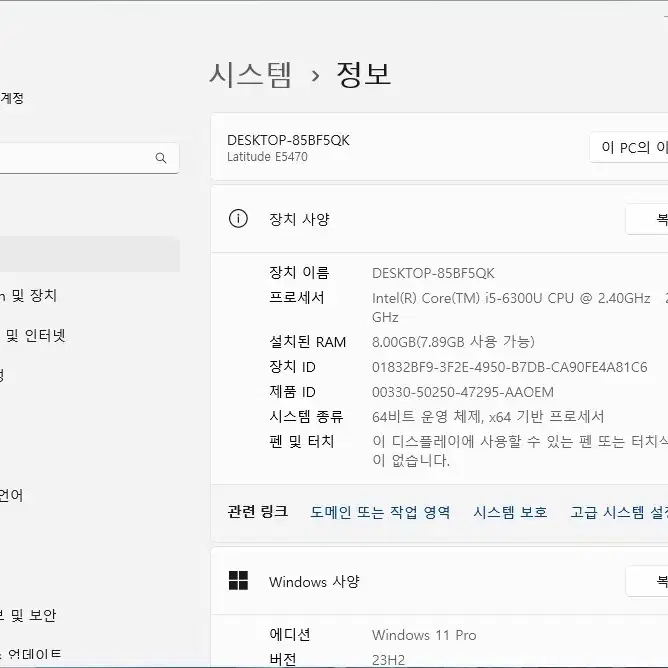Click the Latitude E5470 model text
The width and height of the screenshot is (668, 668).
267,157
